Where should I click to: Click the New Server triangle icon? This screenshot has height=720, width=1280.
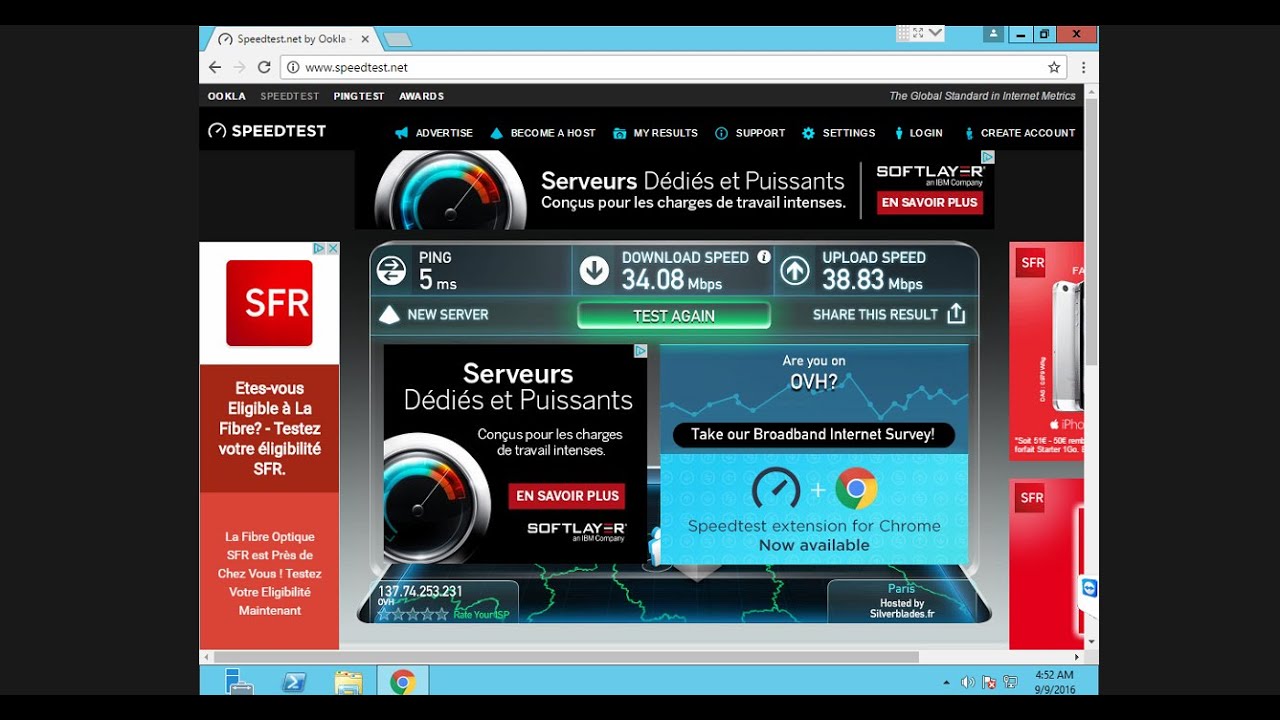tap(389, 315)
